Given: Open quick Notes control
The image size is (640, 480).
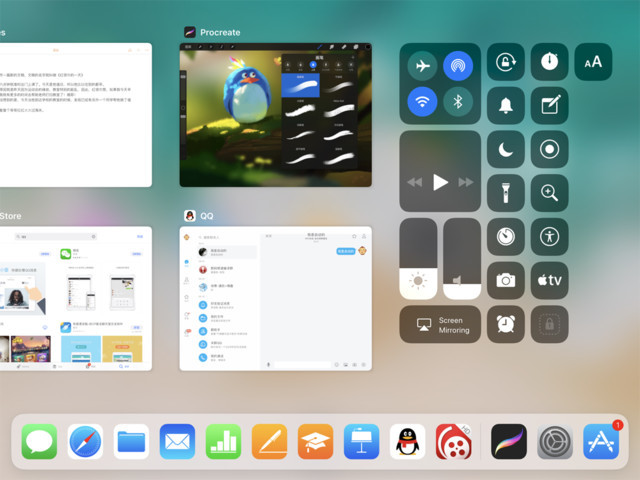Looking at the screenshot, I should point(549,106).
